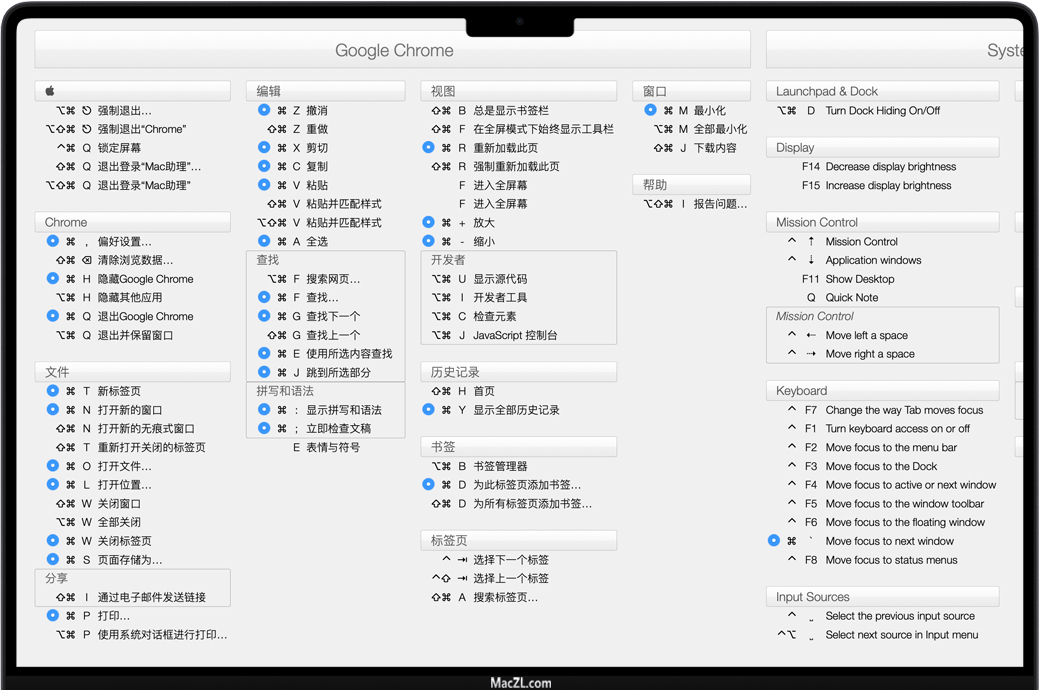The height and width of the screenshot is (690, 1040).
Task: Click the Google Chrome title bar
Action: click(x=393, y=50)
